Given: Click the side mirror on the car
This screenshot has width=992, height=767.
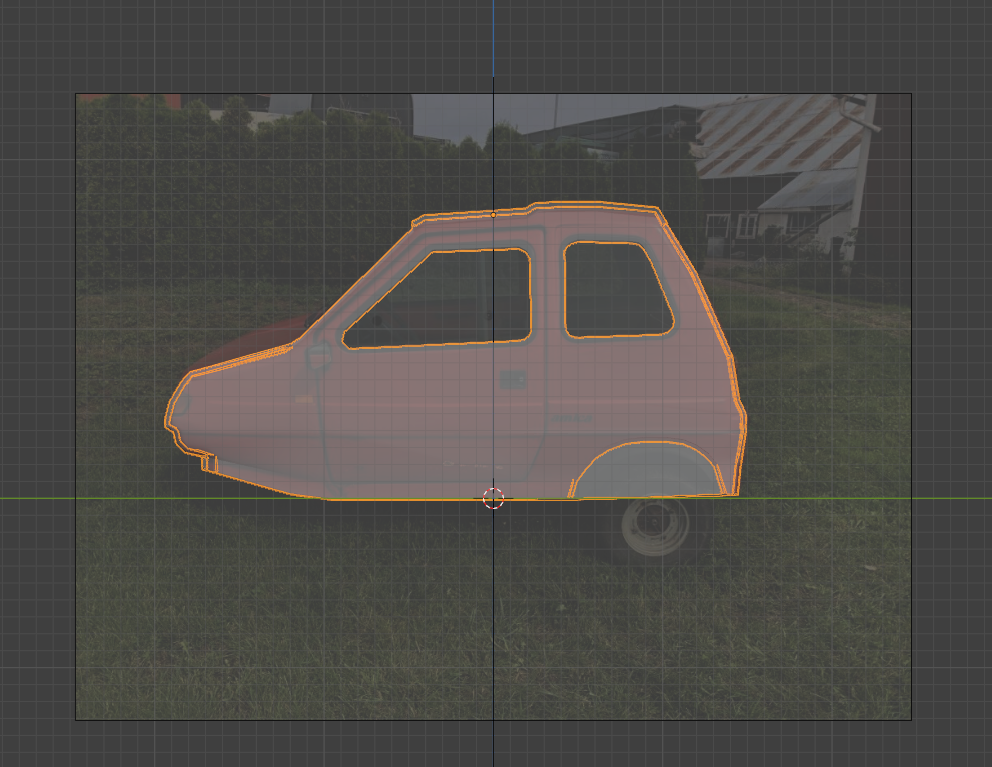Looking at the screenshot, I should click(x=320, y=357).
